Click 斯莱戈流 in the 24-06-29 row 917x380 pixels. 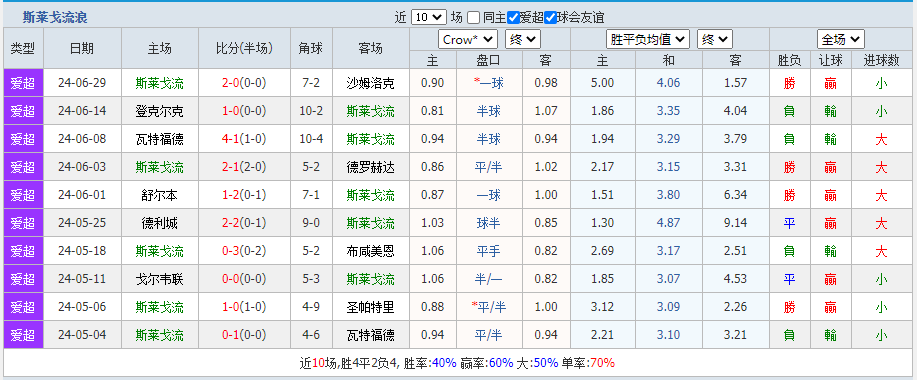[160, 83]
